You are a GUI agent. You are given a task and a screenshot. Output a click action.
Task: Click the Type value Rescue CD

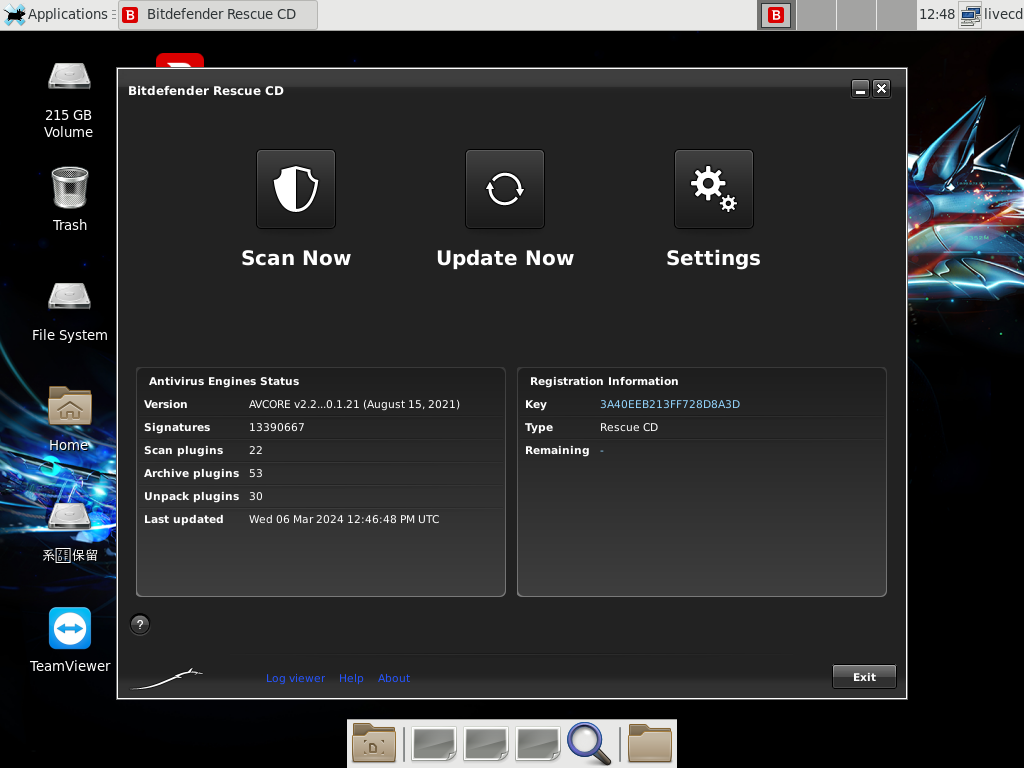click(x=629, y=427)
